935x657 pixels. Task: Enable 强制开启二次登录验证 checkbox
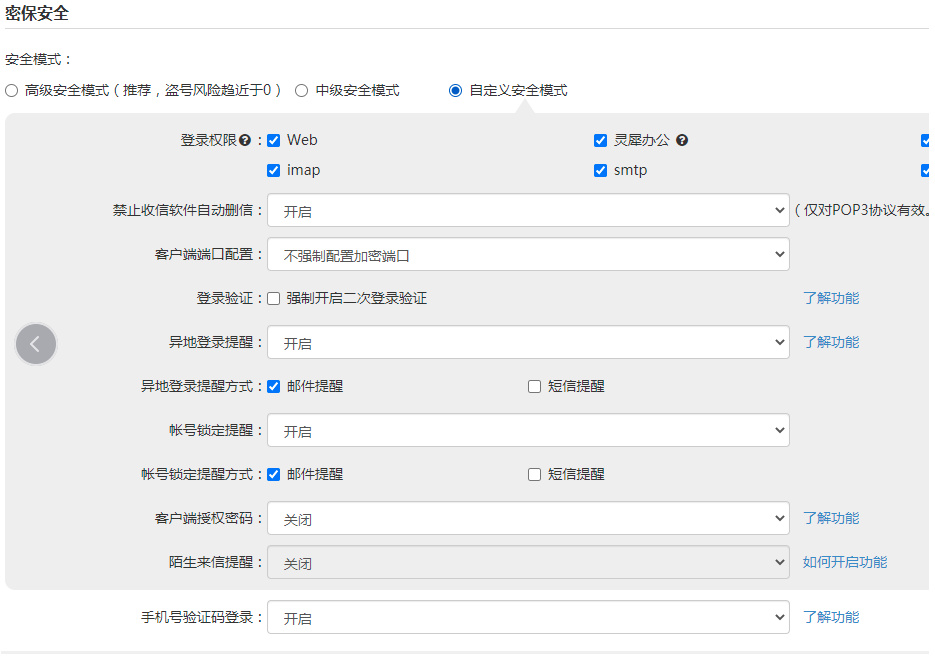(273, 298)
